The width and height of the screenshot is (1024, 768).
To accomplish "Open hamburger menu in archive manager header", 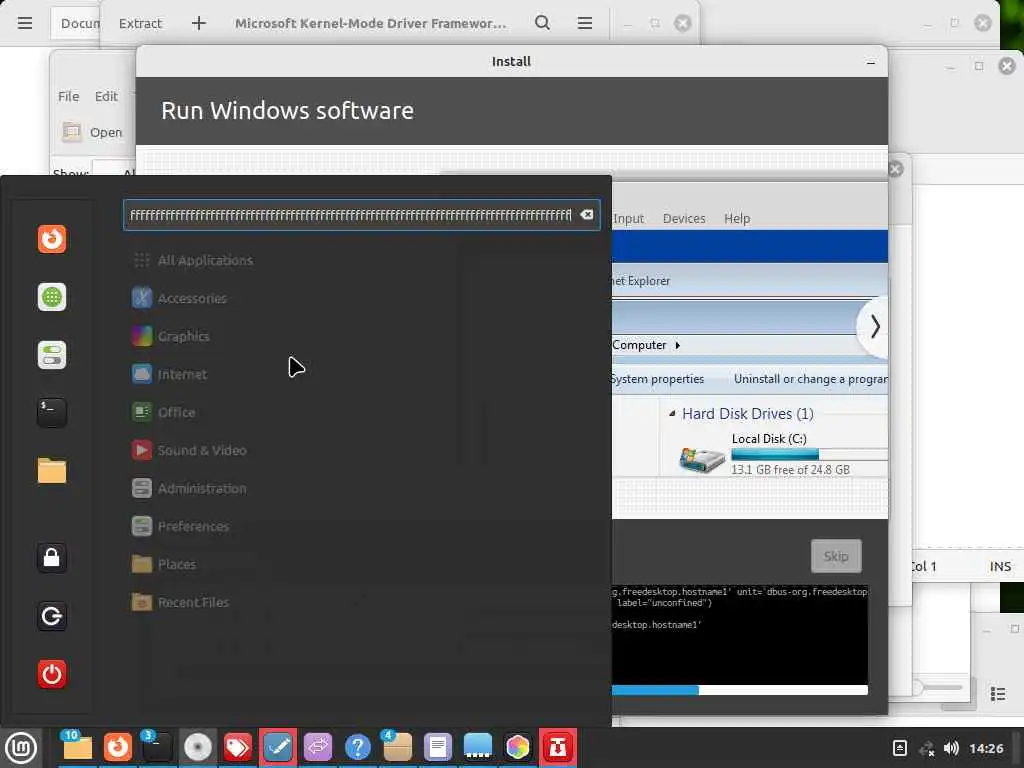I will point(585,24).
